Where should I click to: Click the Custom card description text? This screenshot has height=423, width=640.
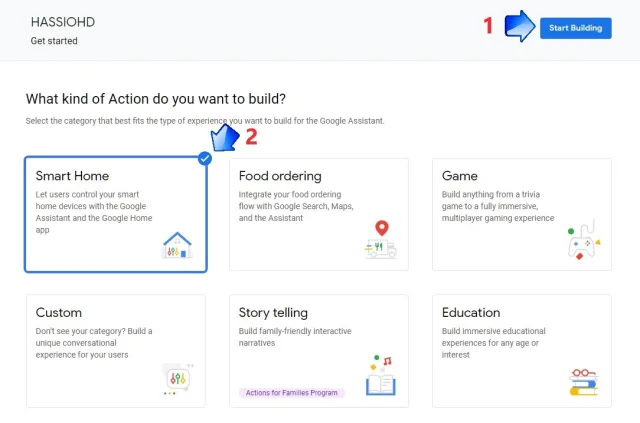(94, 343)
